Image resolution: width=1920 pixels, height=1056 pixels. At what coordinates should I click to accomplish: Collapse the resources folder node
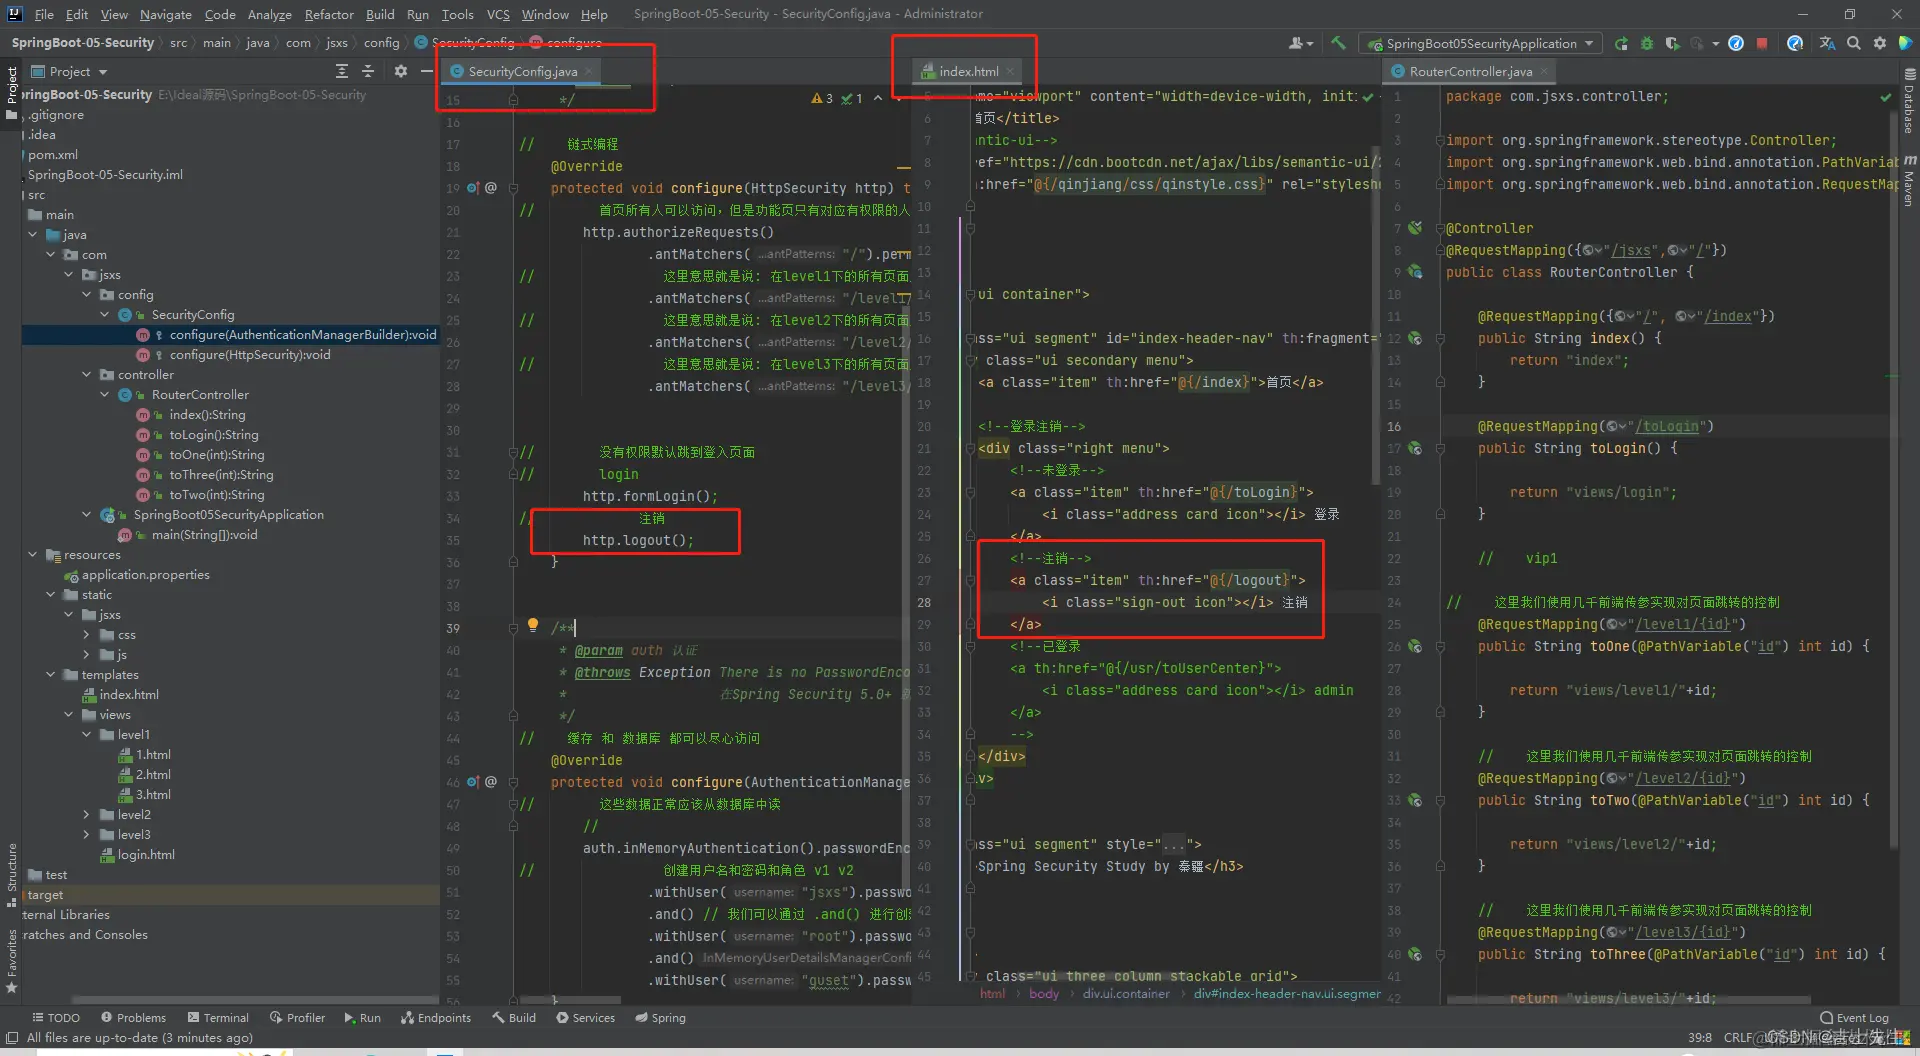(33, 555)
